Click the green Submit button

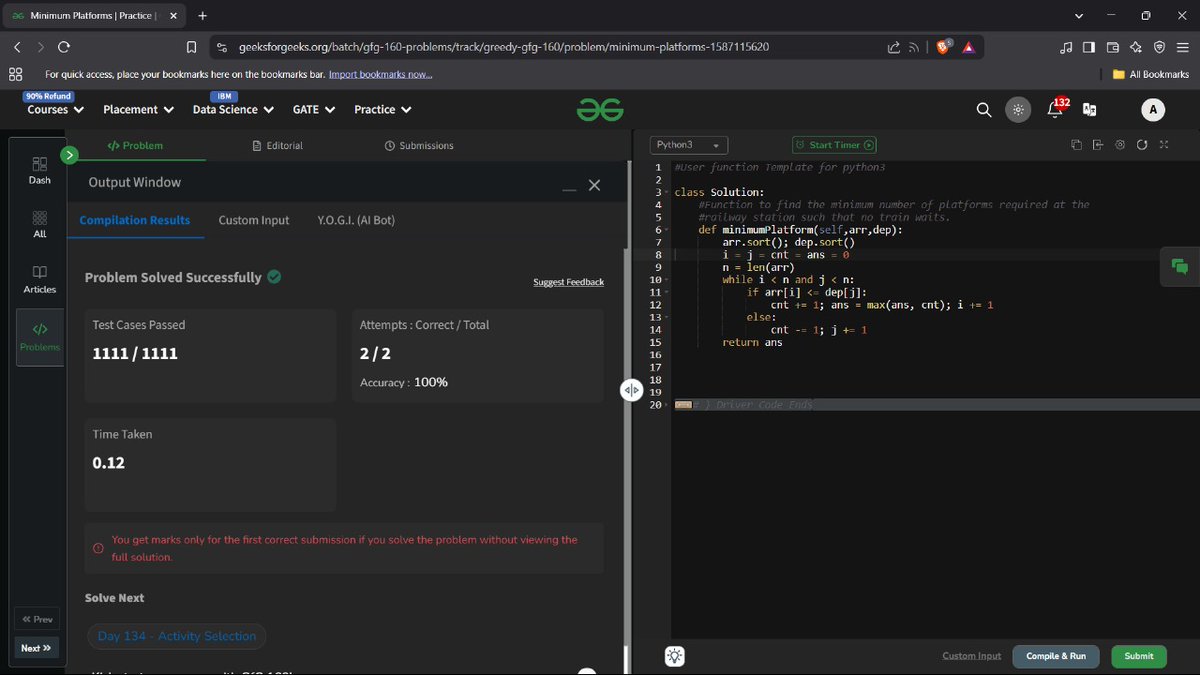point(1139,656)
